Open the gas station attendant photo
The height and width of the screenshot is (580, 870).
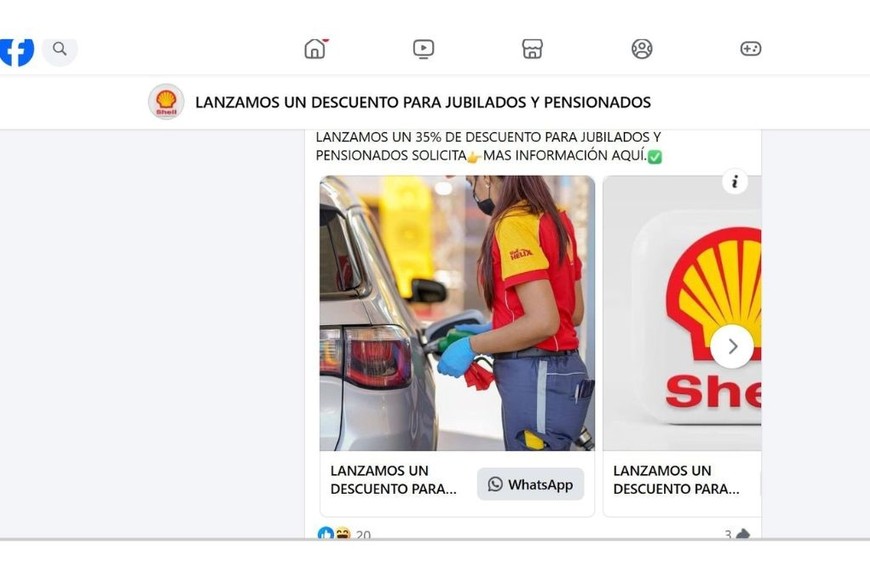[x=457, y=313]
